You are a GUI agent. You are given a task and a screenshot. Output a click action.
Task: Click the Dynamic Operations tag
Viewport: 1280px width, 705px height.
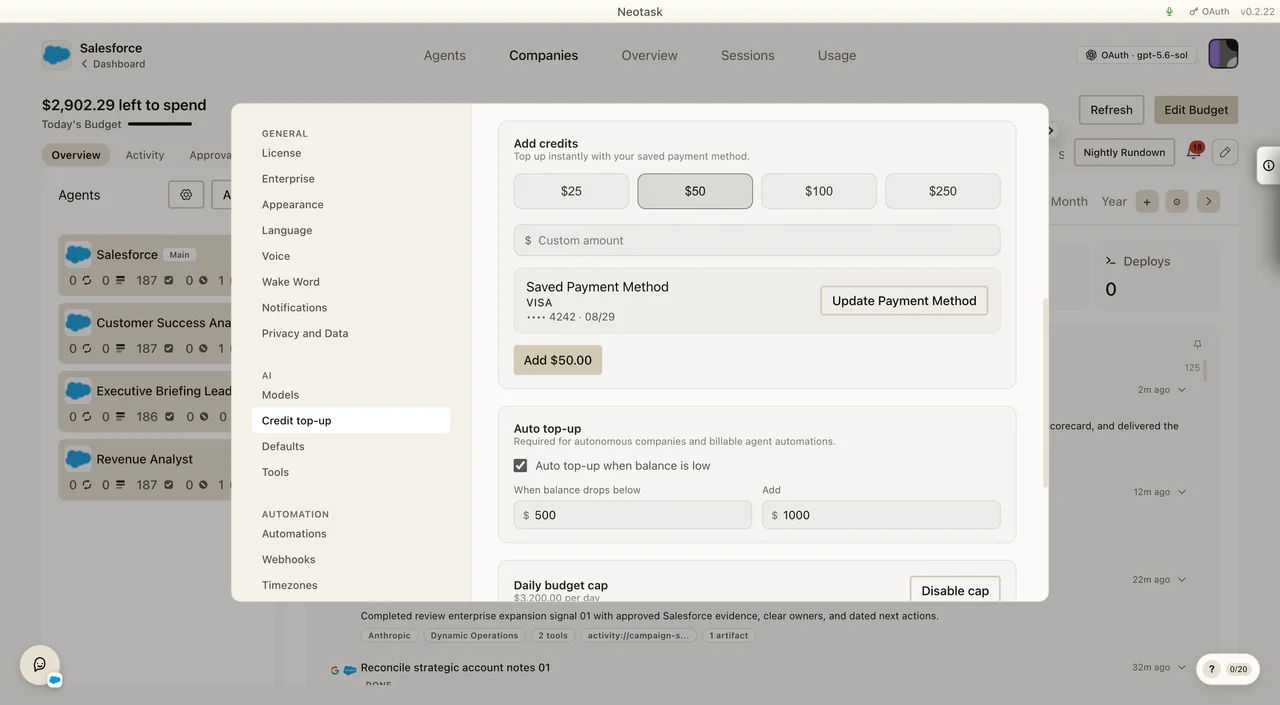pos(474,635)
